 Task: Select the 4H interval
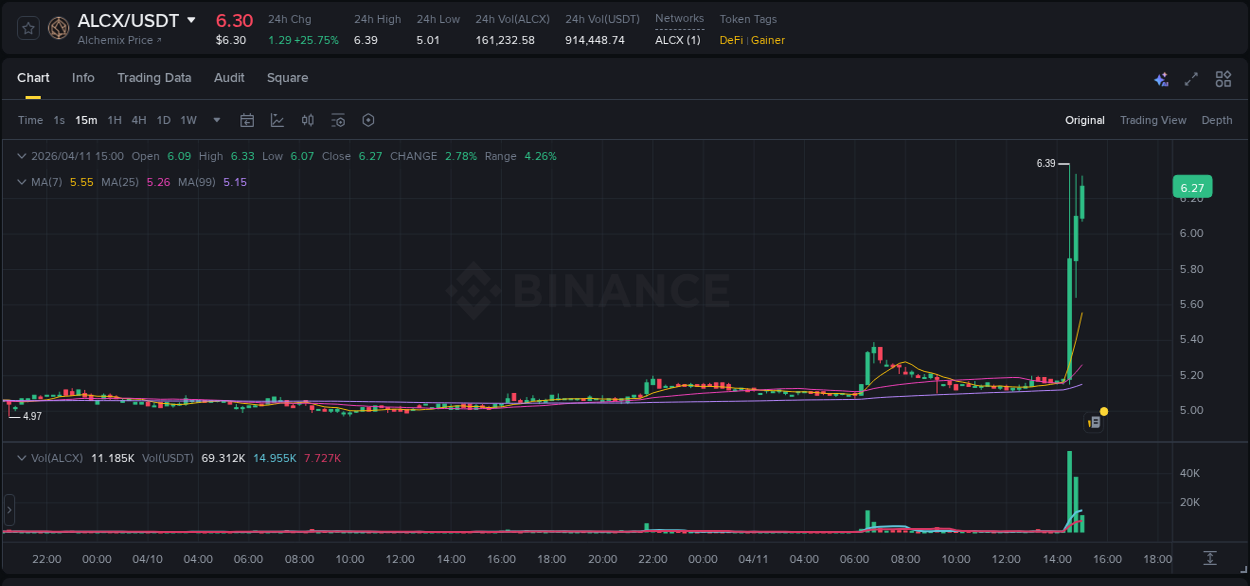[x=138, y=120]
